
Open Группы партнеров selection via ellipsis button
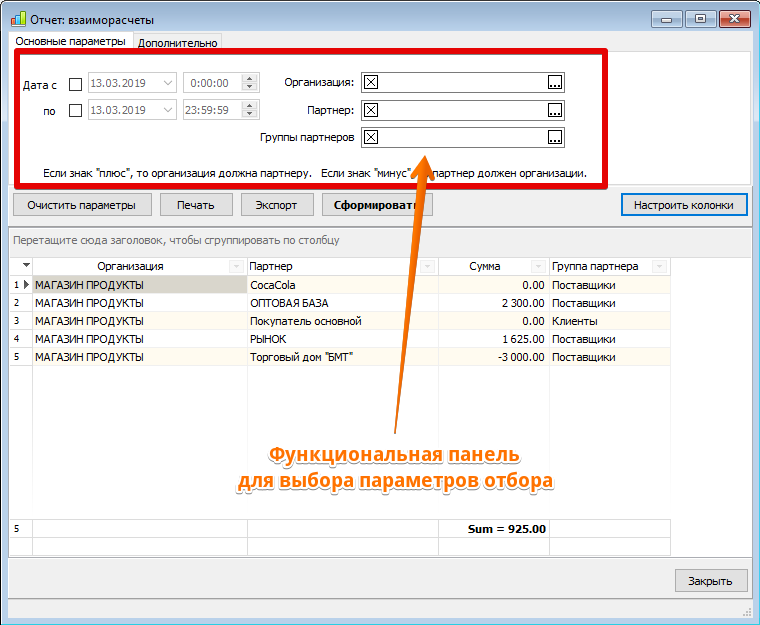point(554,137)
